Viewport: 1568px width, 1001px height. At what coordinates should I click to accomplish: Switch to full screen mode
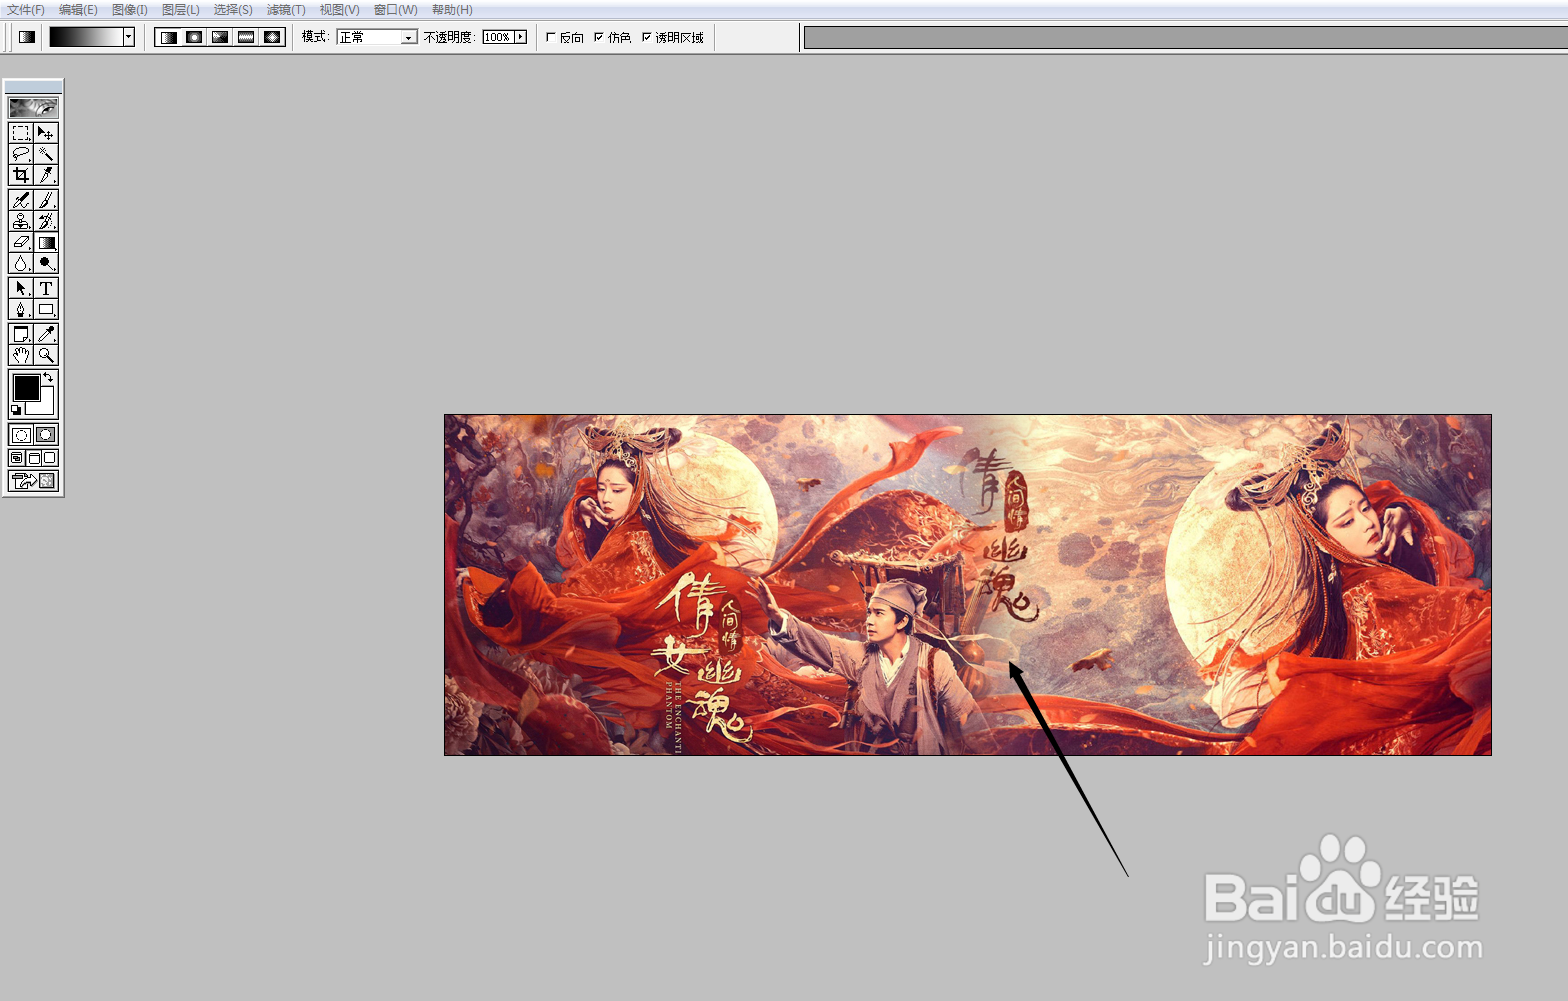coord(50,458)
